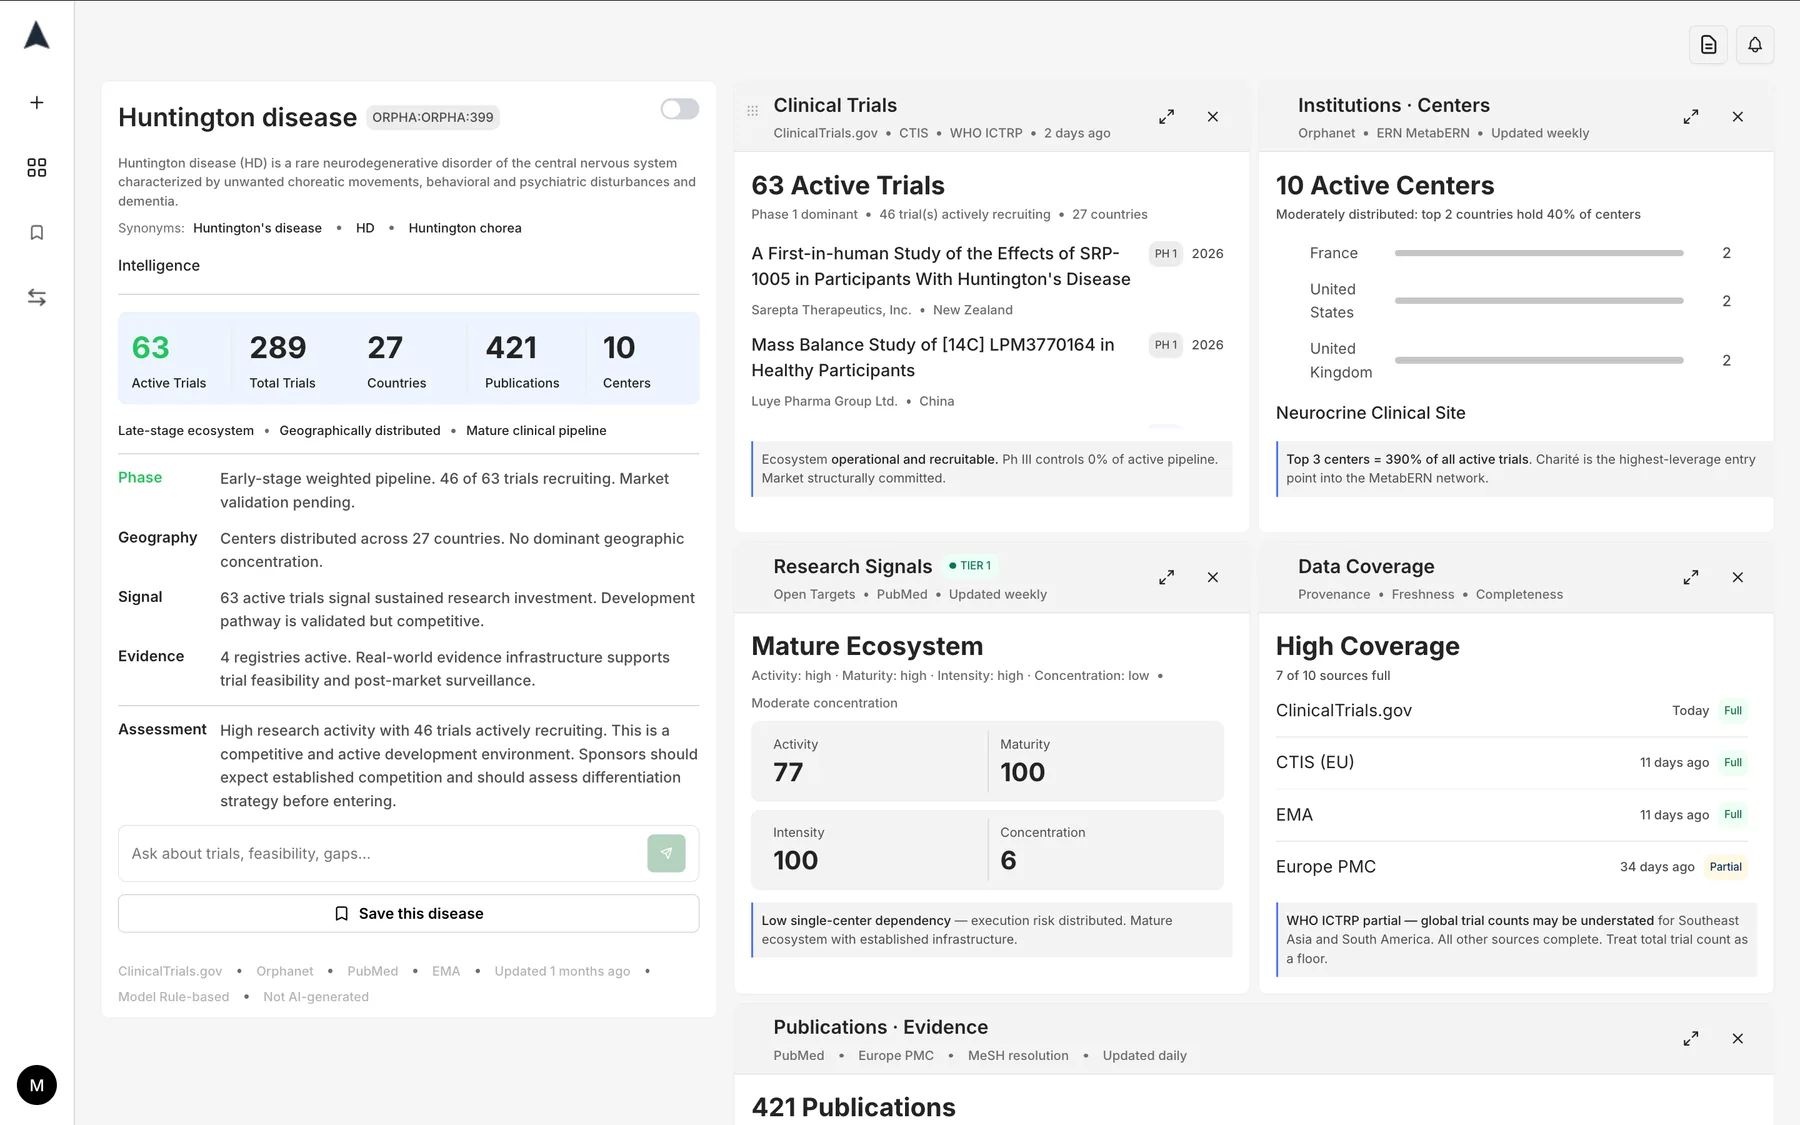This screenshot has height=1125, width=1800.
Task: Select the 63 Active Trials stat
Action: [x=169, y=359]
